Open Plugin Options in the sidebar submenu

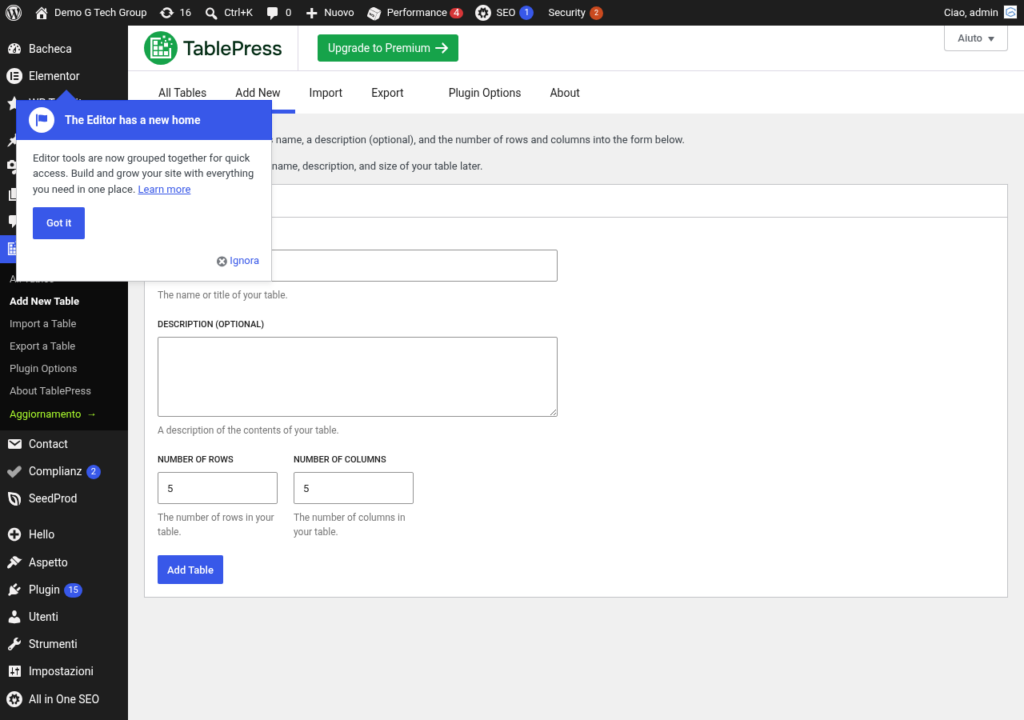[43, 368]
